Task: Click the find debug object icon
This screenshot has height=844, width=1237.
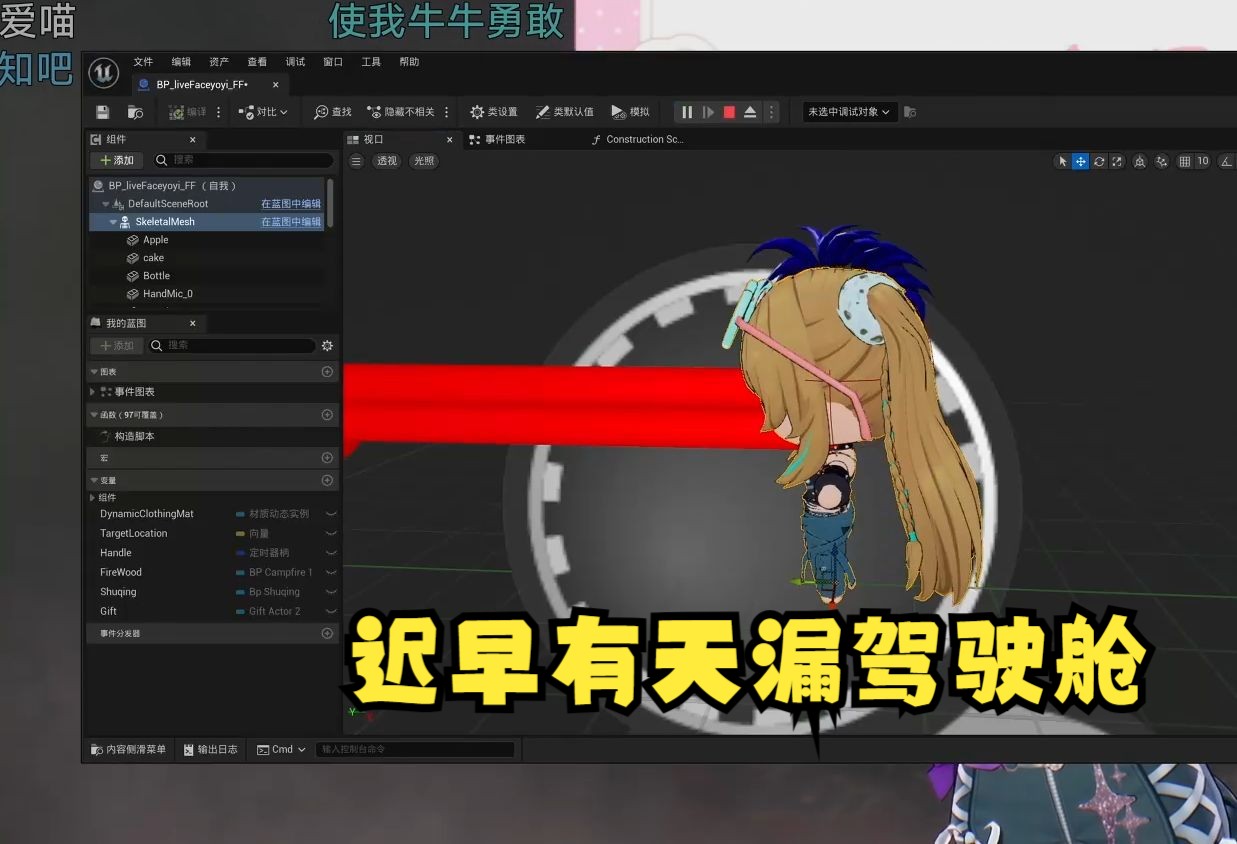Action: click(x=910, y=112)
